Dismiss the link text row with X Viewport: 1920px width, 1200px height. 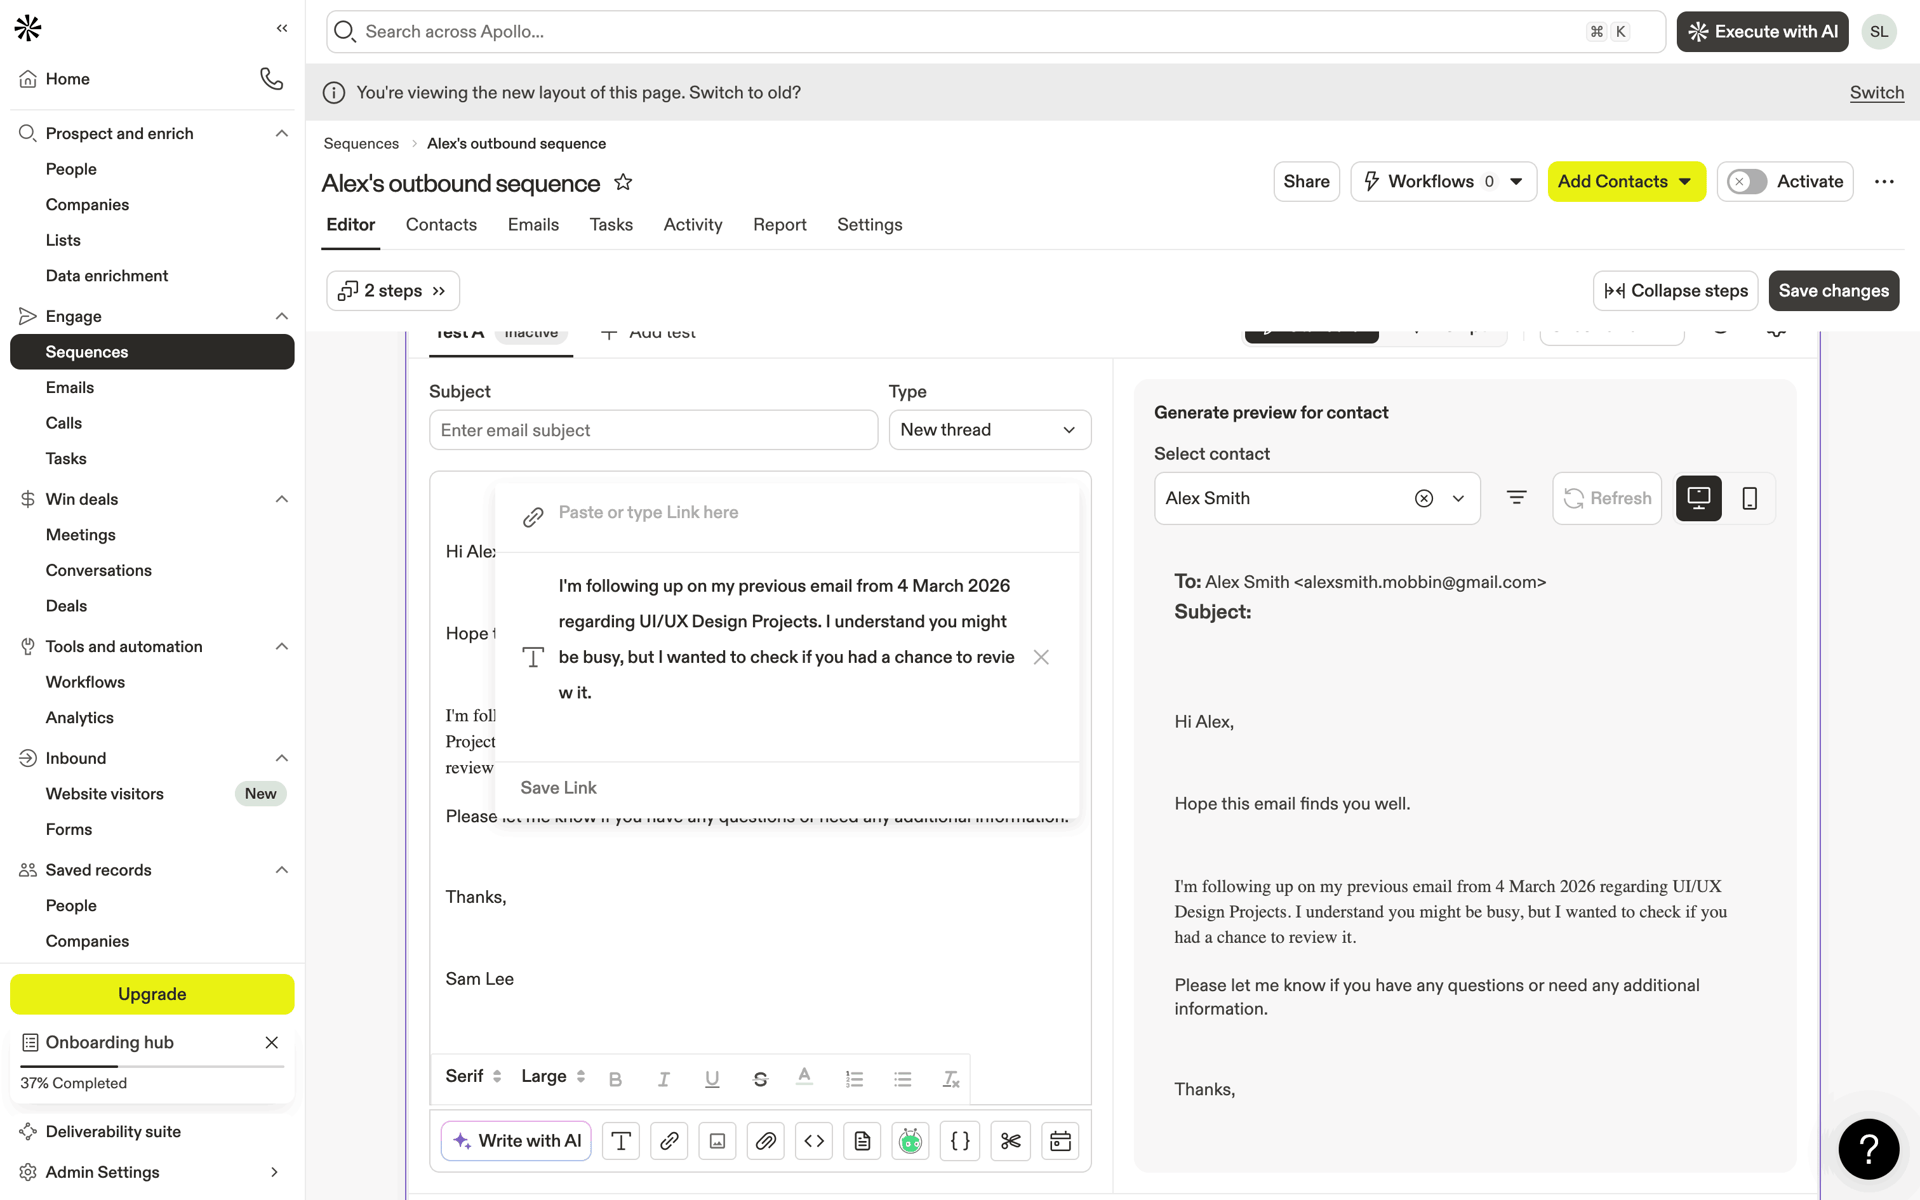[x=1041, y=657]
